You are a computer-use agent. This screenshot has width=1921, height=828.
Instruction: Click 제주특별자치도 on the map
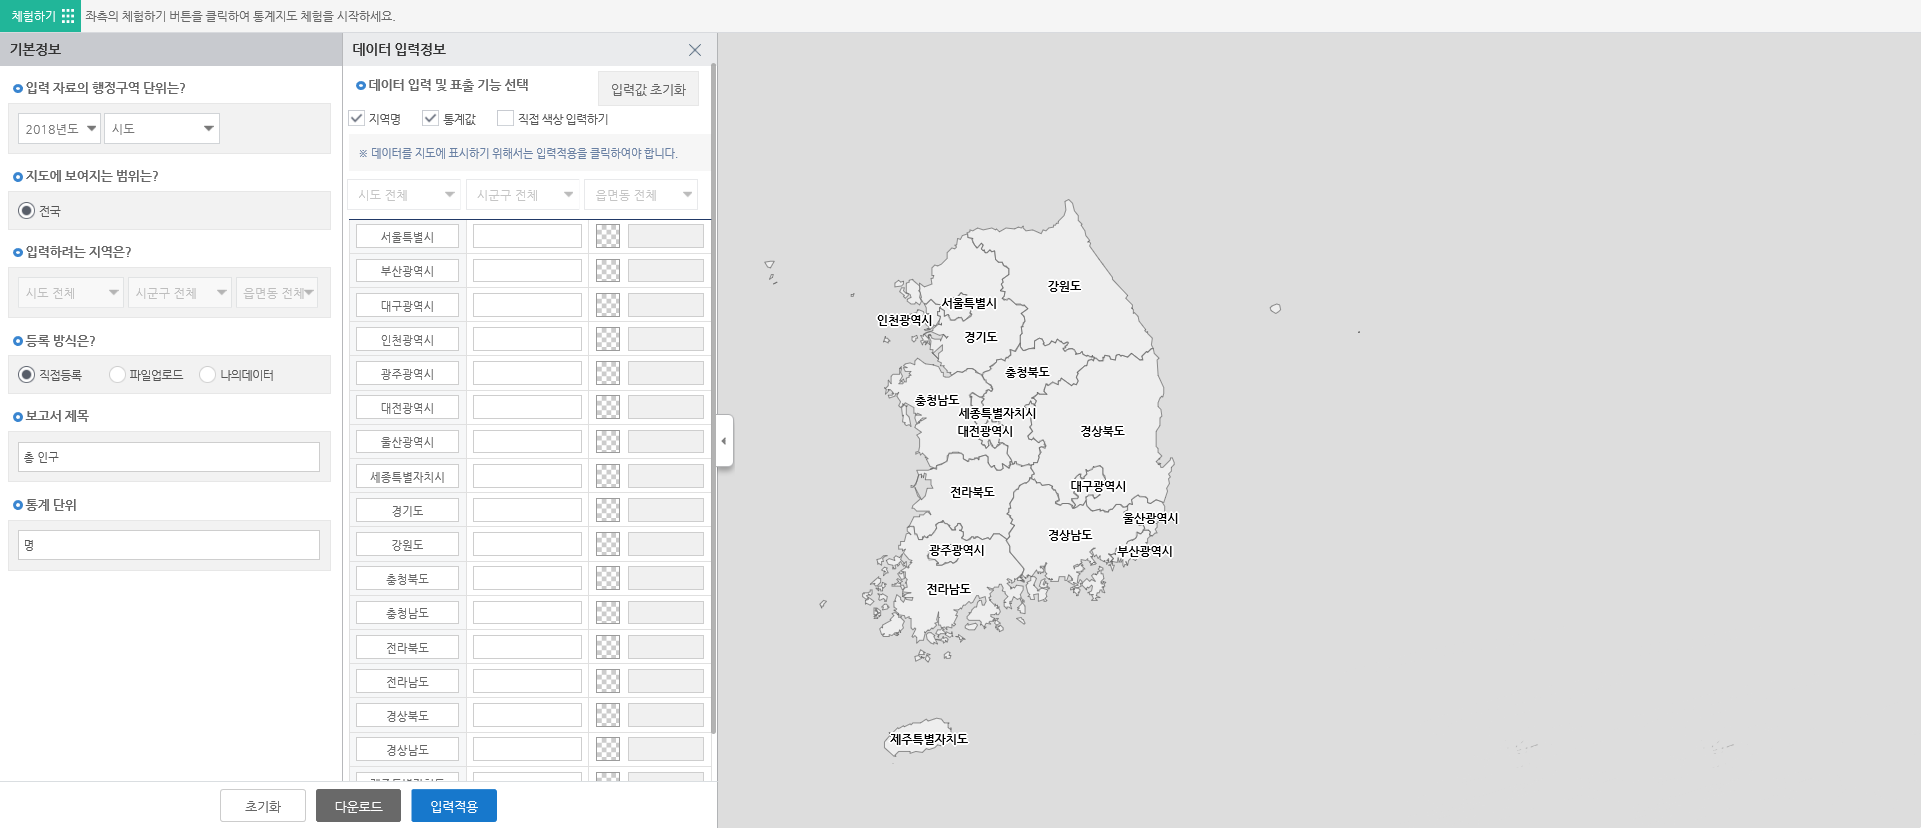(929, 739)
